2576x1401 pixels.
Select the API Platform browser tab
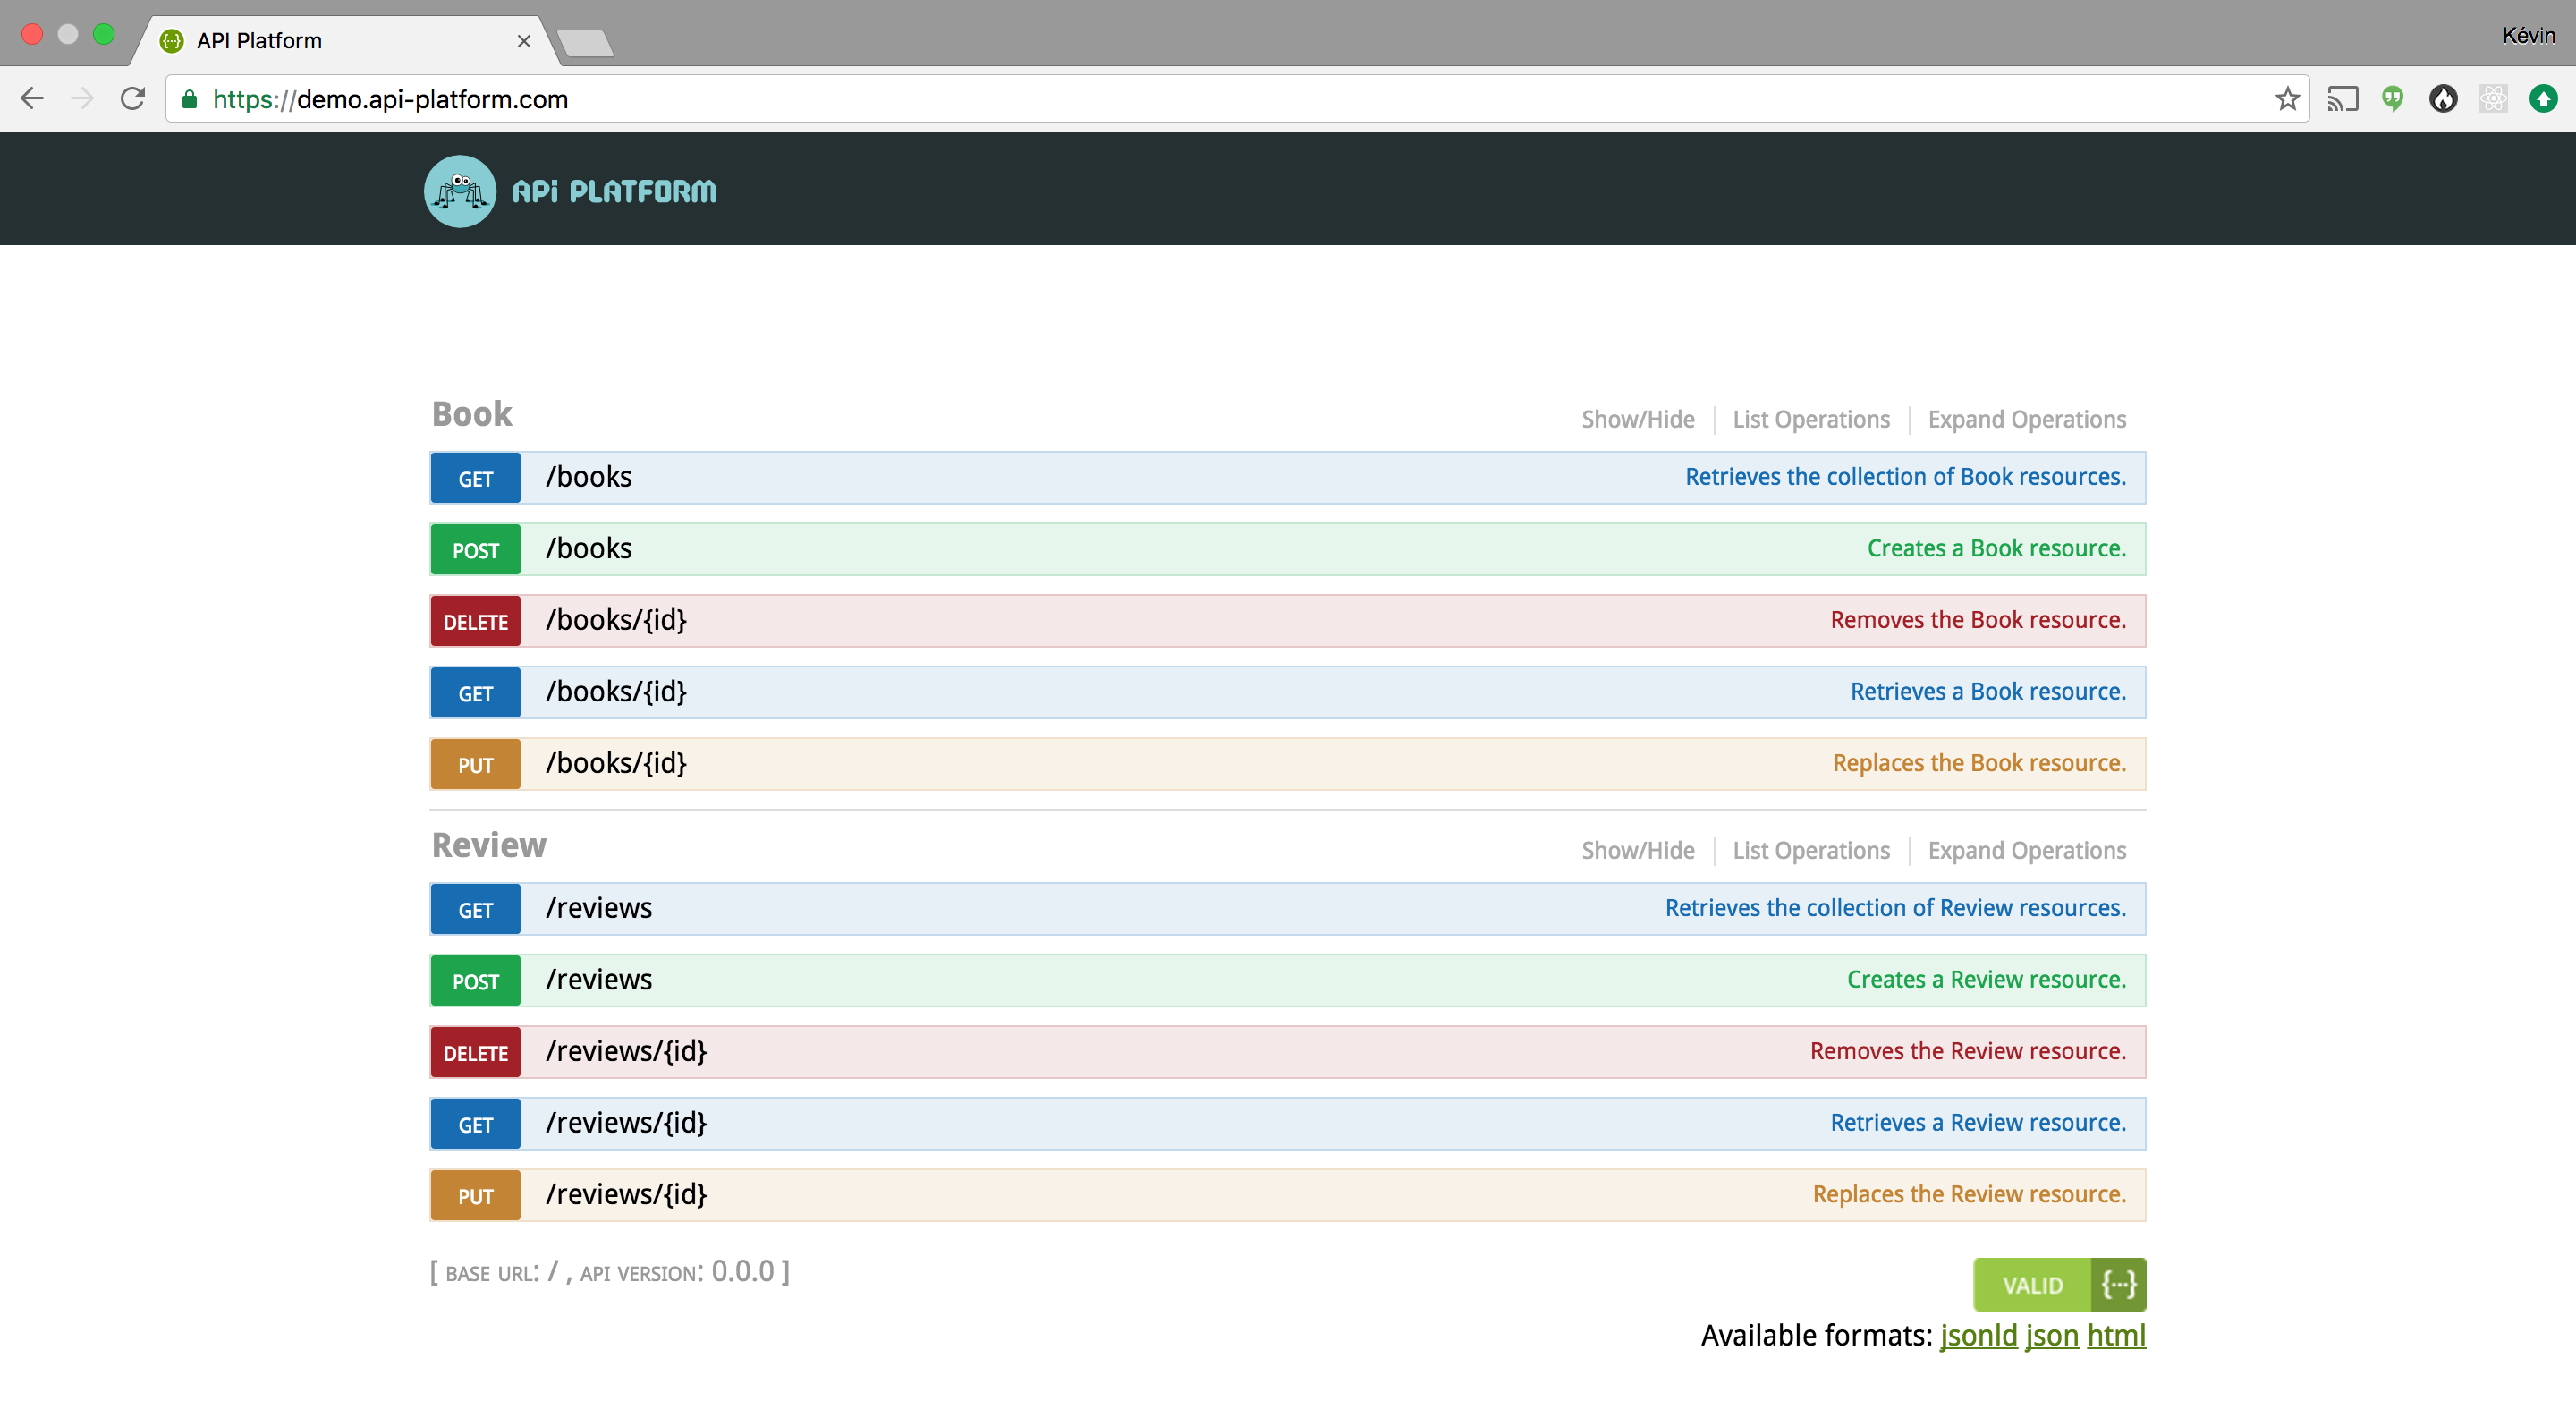tap(345, 40)
